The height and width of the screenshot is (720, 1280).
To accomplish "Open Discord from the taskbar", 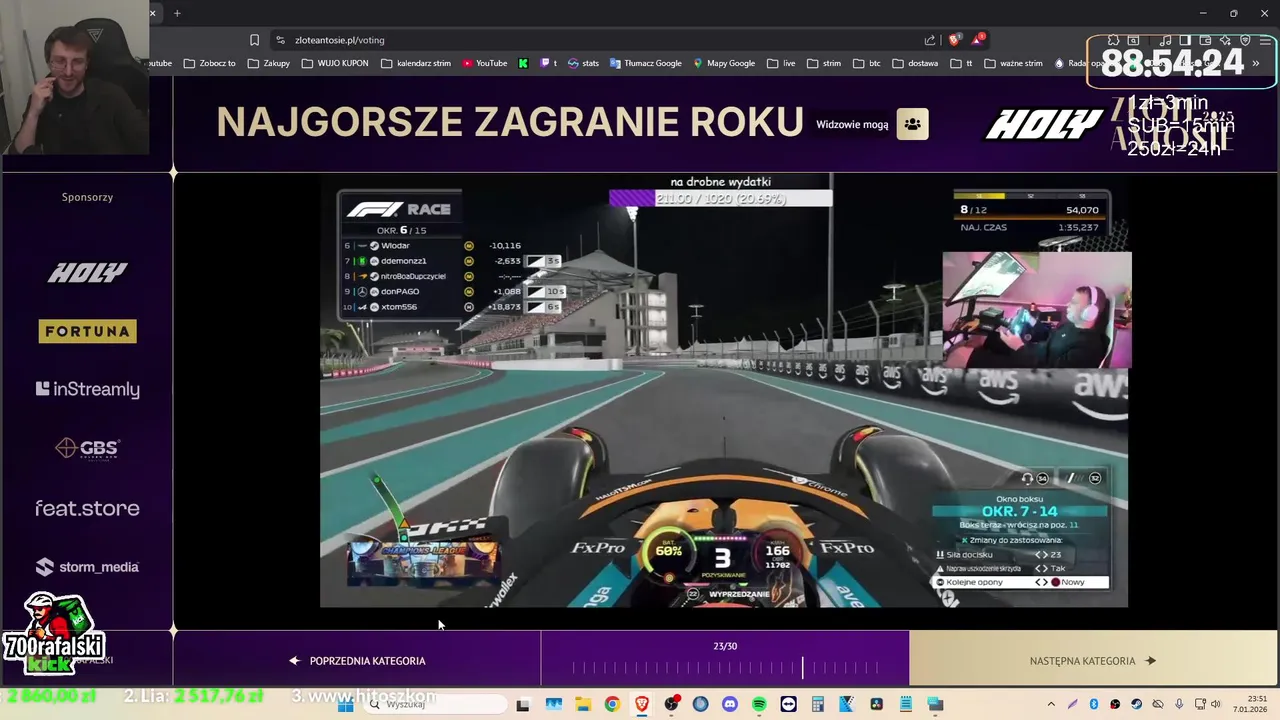I will 729,704.
